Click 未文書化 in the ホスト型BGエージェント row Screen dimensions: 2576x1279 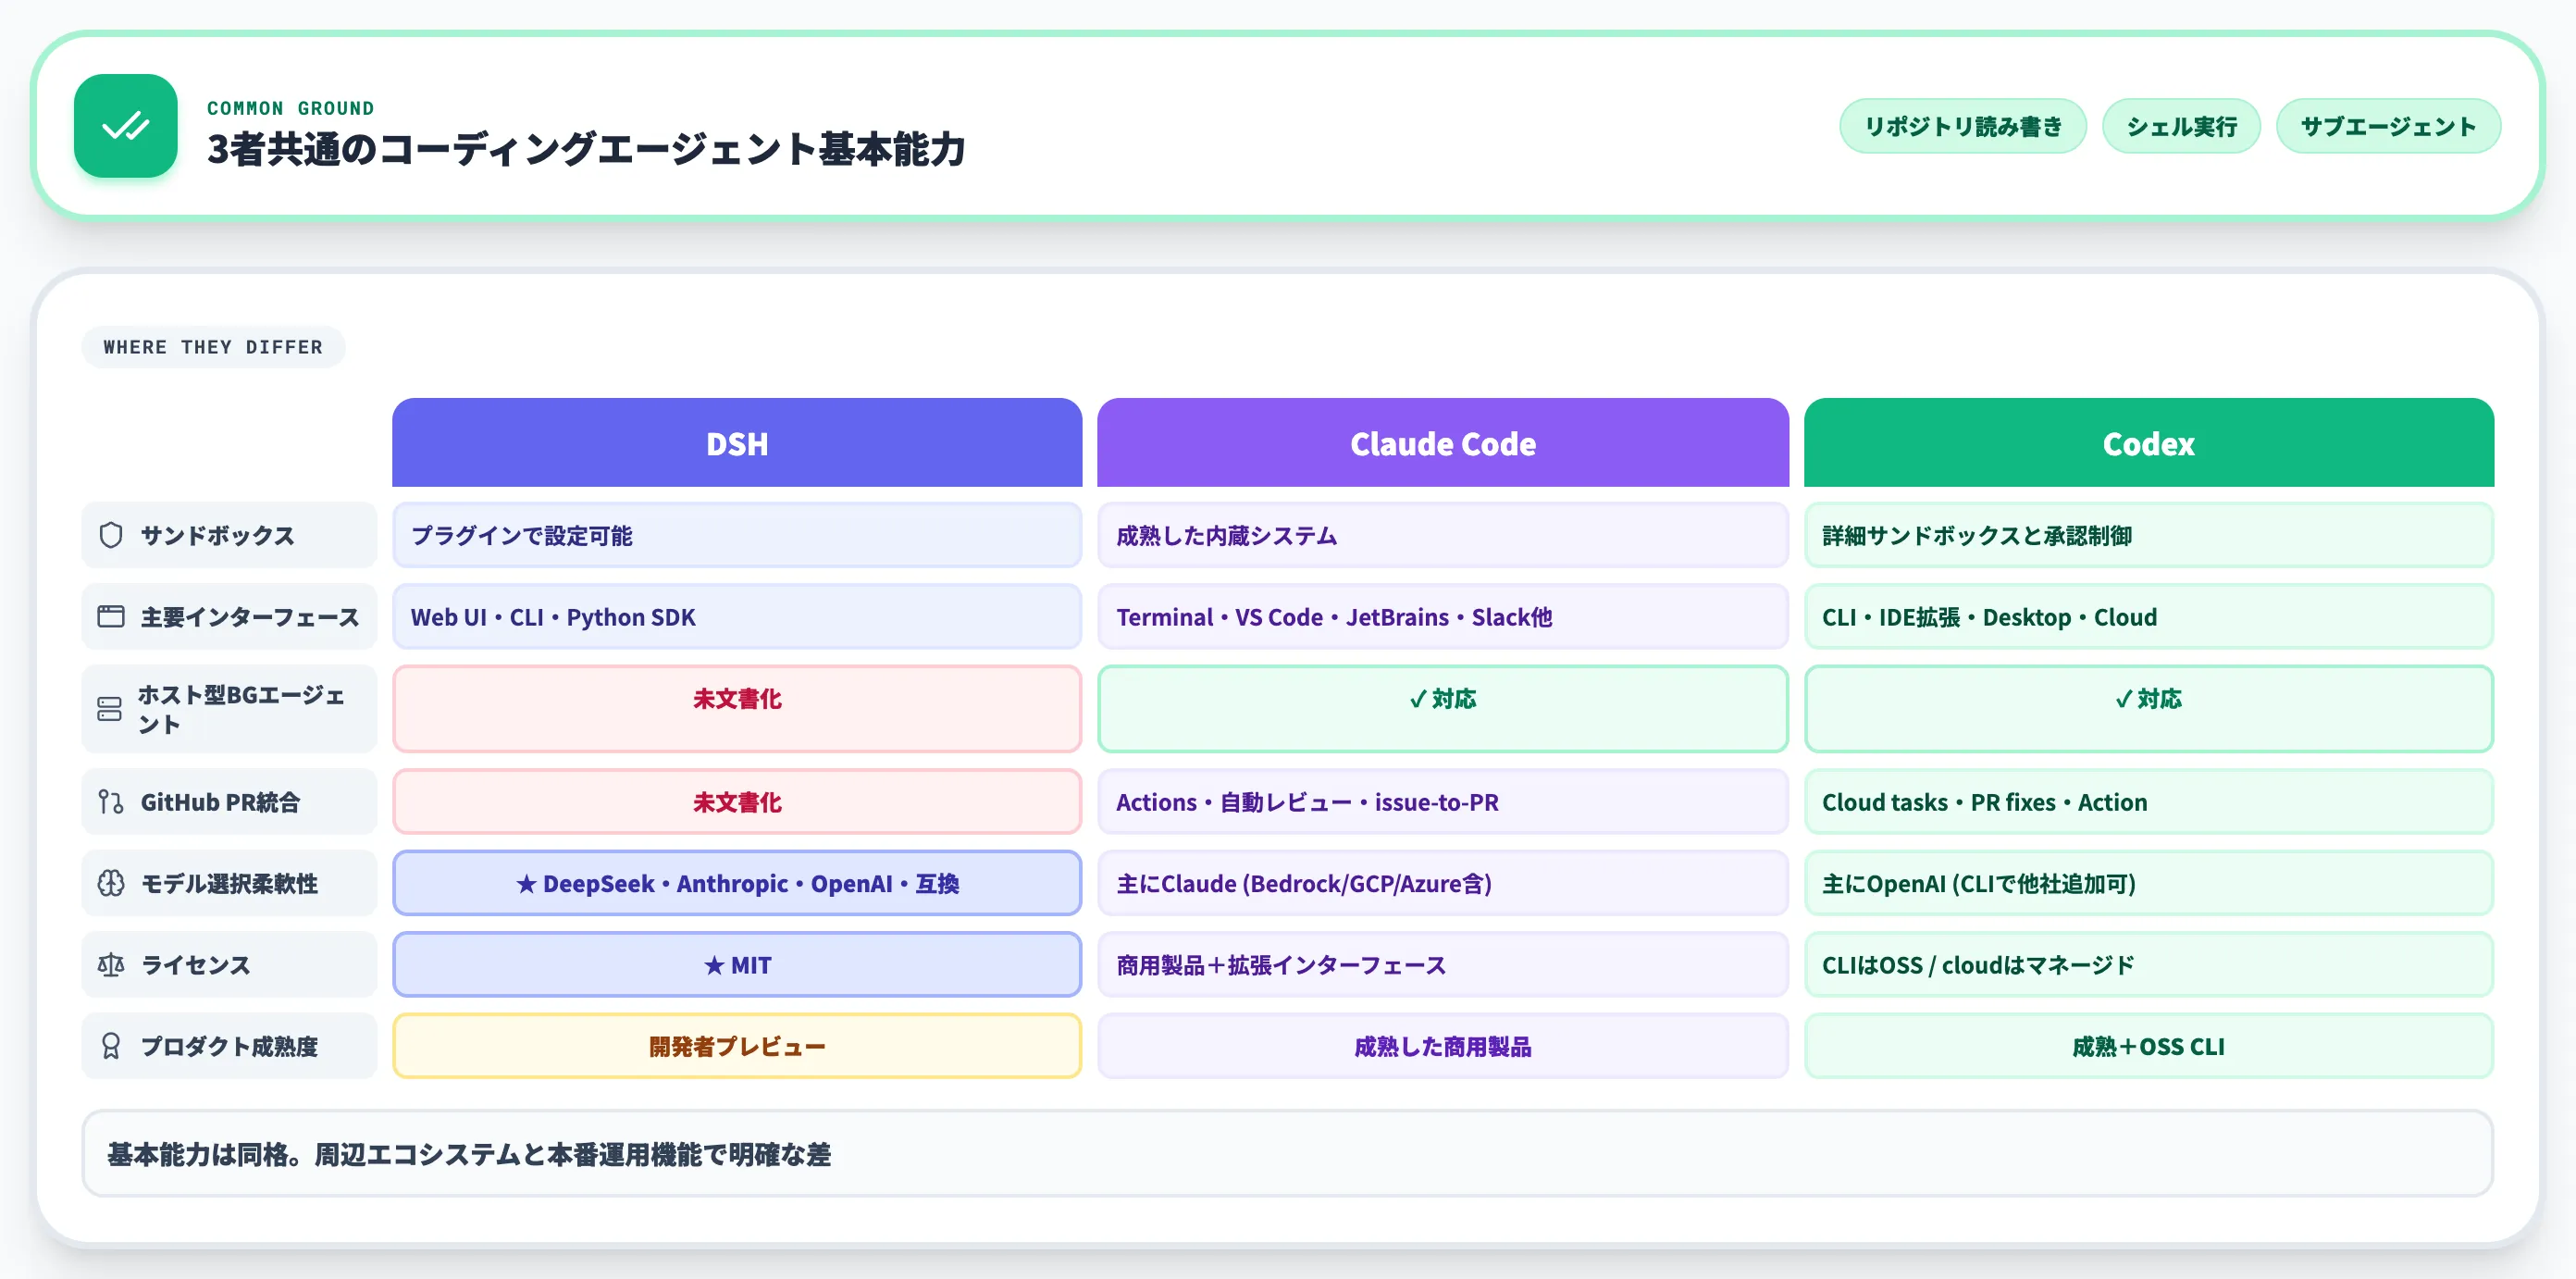737,709
